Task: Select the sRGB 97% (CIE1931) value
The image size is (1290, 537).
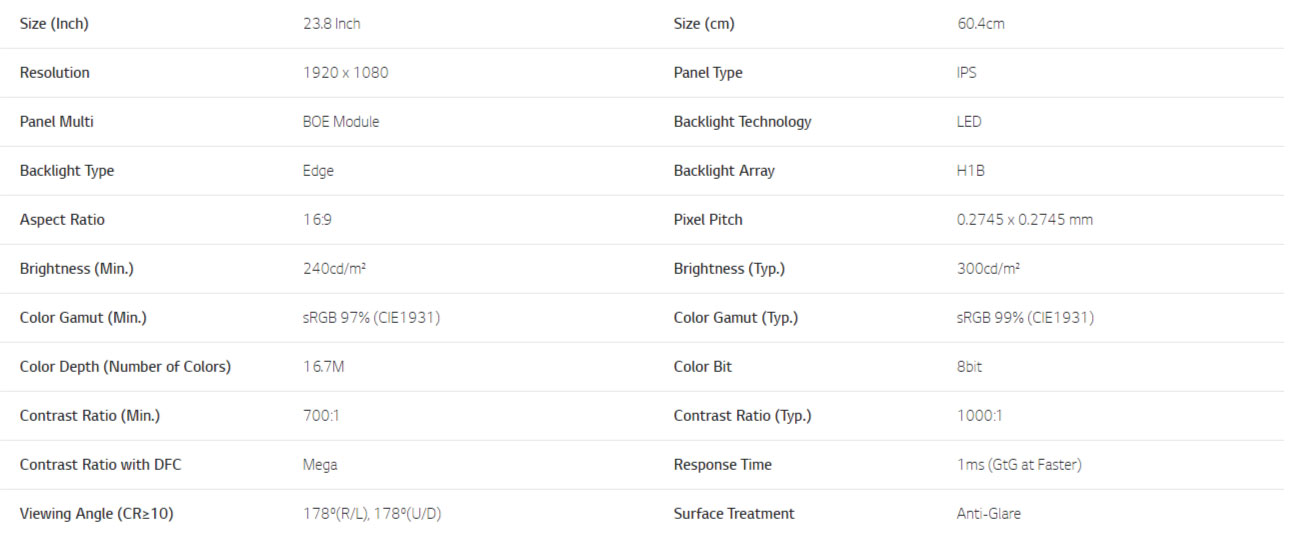Action: [x=372, y=318]
